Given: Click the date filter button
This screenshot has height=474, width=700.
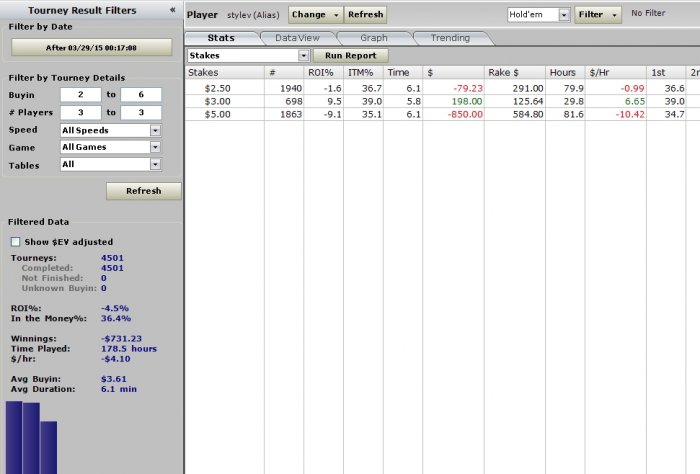Looking at the screenshot, I should (x=91, y=47).
